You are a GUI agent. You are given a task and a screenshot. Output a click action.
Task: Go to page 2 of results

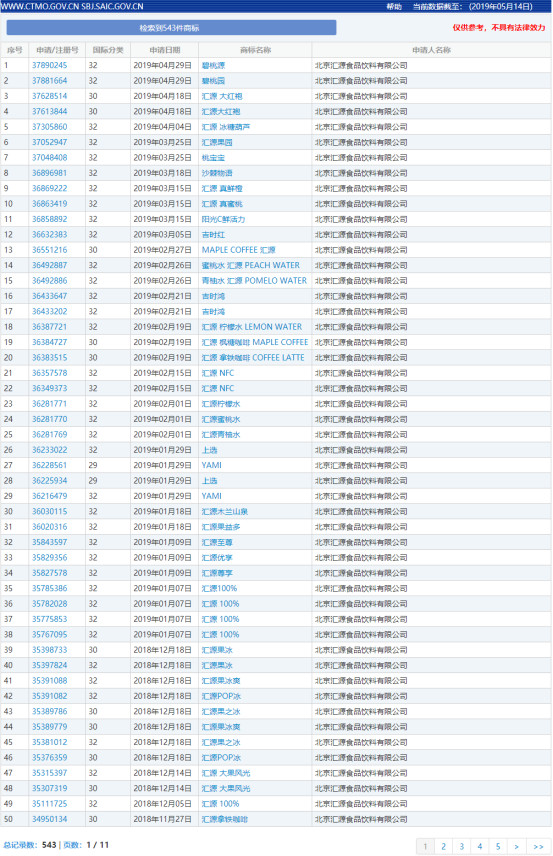[443, 846]
